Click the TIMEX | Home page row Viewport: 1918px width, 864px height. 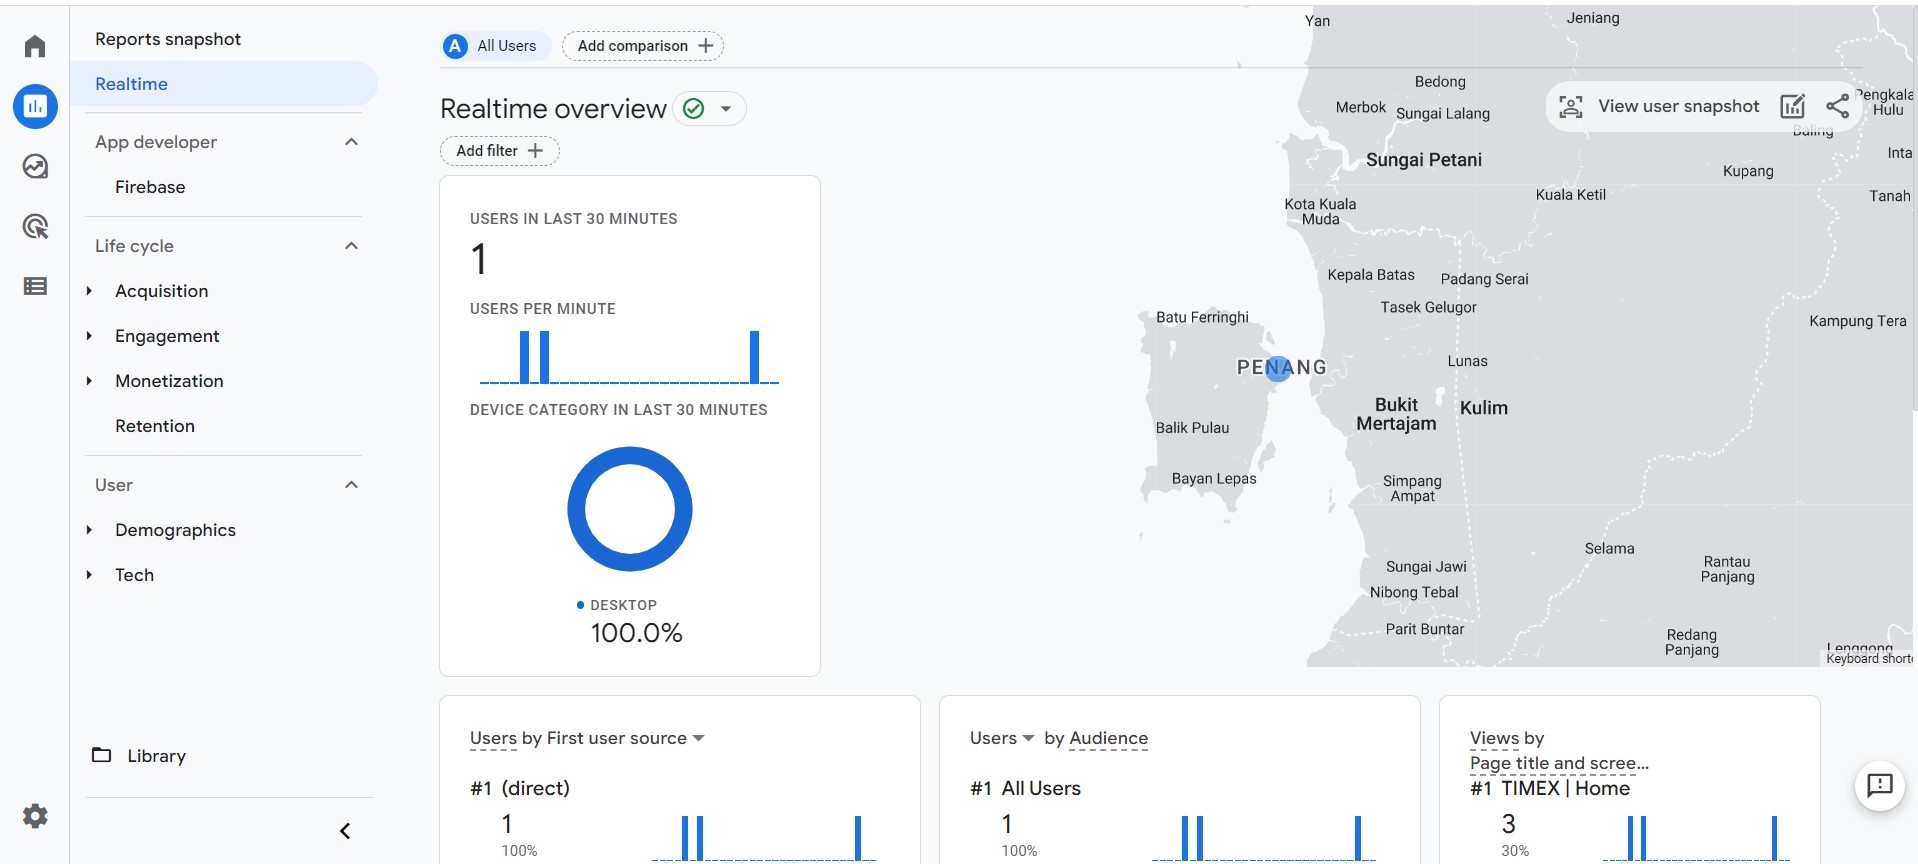tap(1549, 788)
